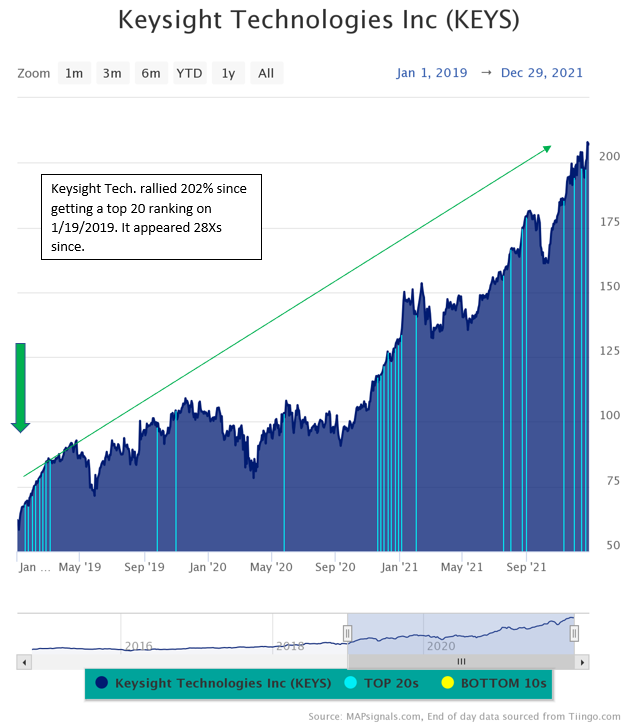
Task: Click the navigator scroll left arrow
Action: click(24, 662)
